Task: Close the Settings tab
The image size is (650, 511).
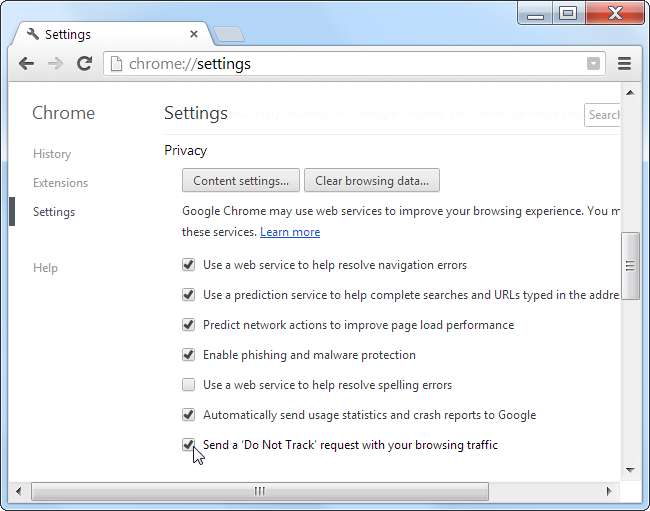Action: pos(194,34)
